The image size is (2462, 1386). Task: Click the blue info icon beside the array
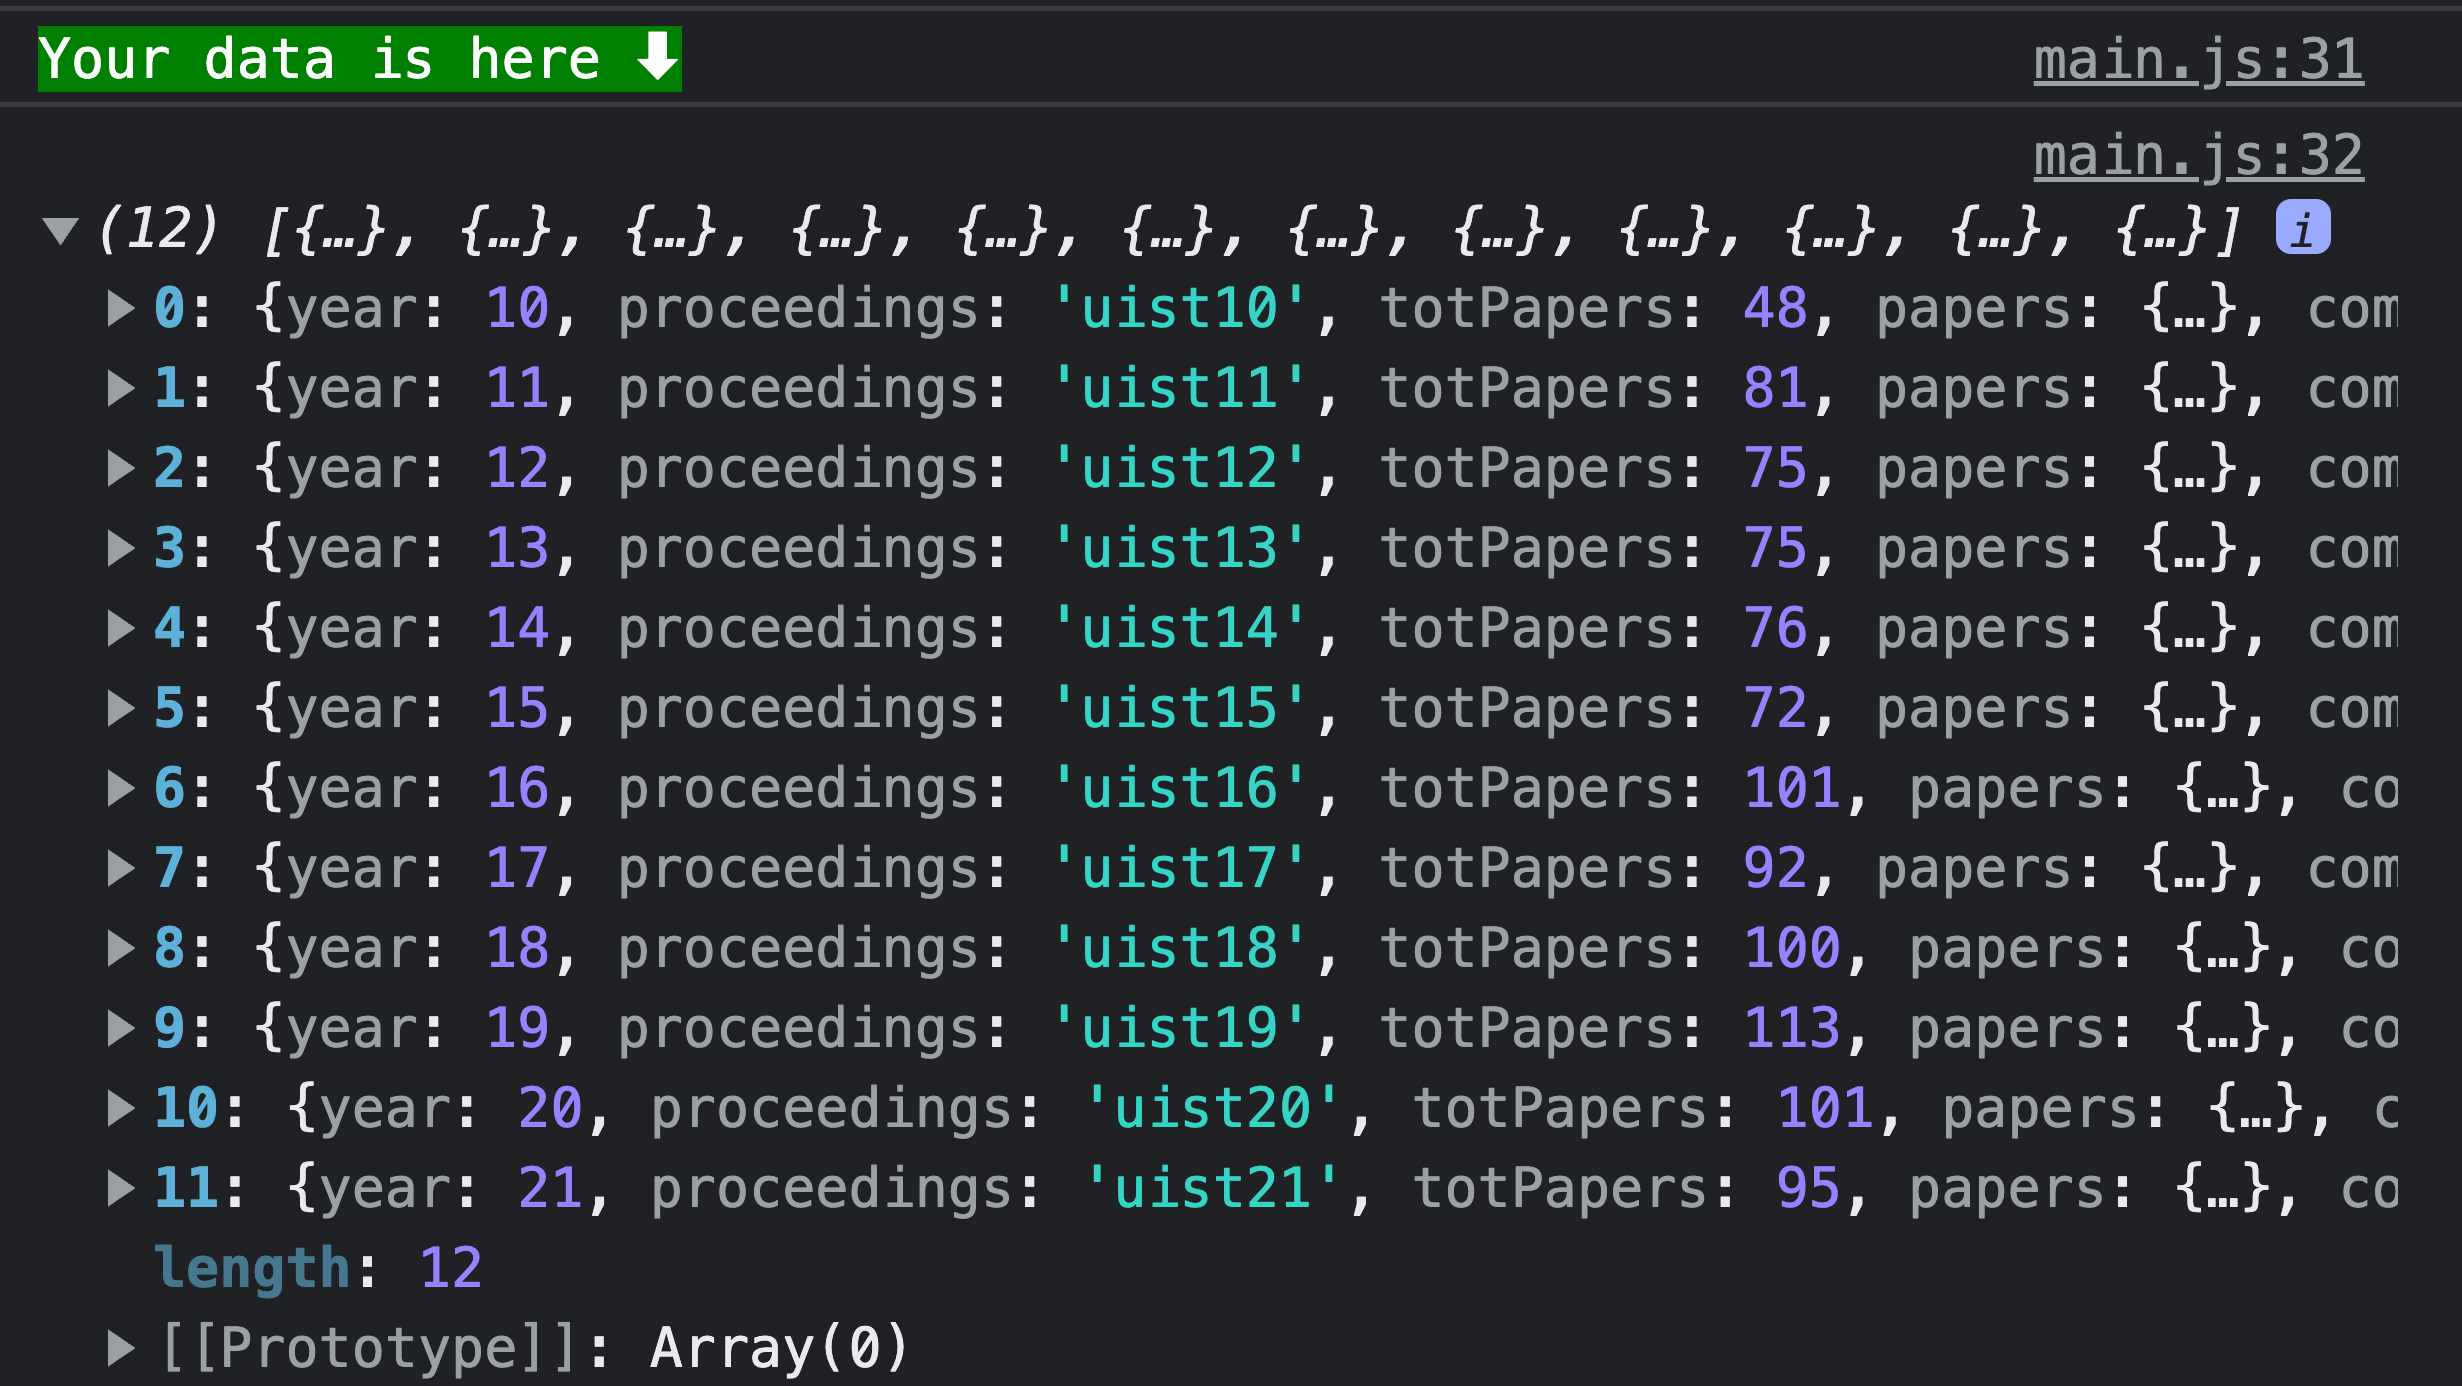click(2302, 228)
